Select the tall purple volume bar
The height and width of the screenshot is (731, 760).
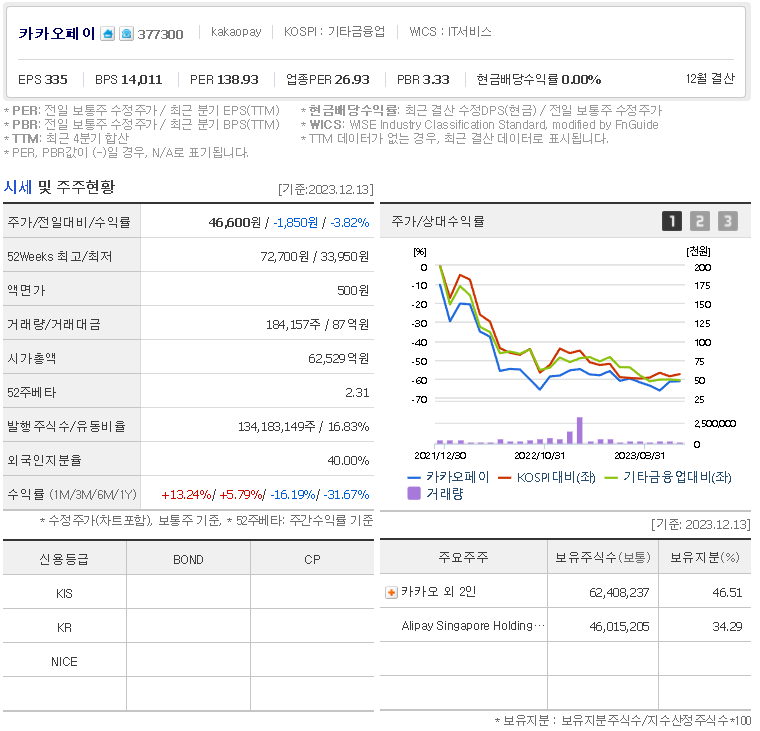tap(580, 430)
